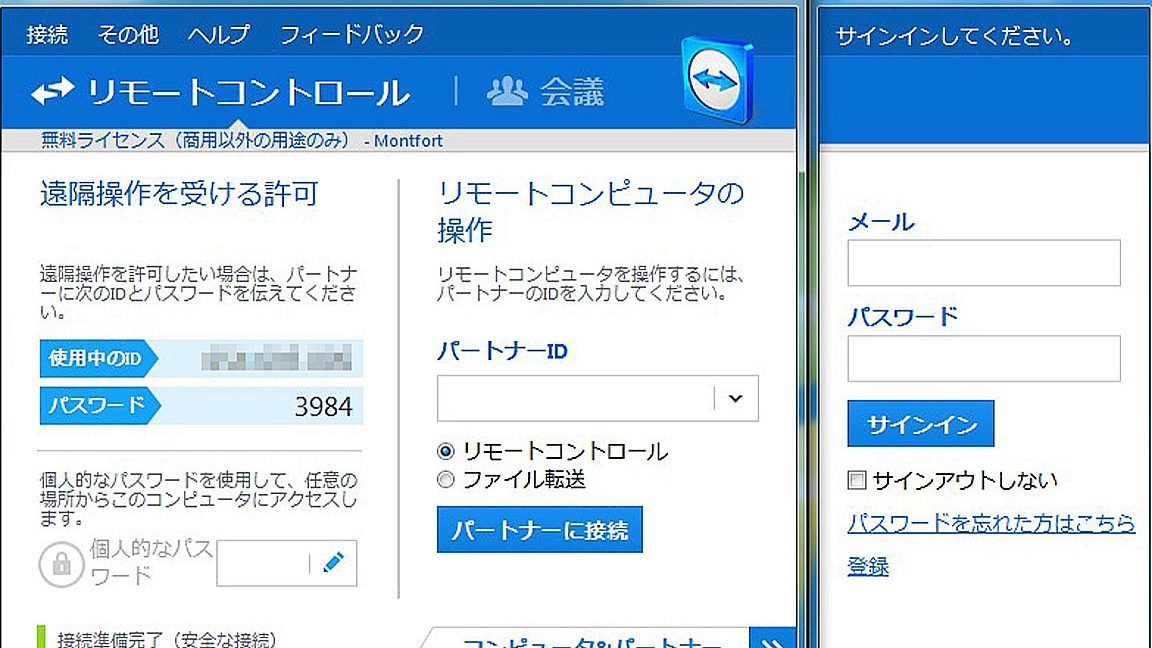The image size is (1152, 648).
Task: Click the パートナーに接続 button
Action: (x=540, y=529)
